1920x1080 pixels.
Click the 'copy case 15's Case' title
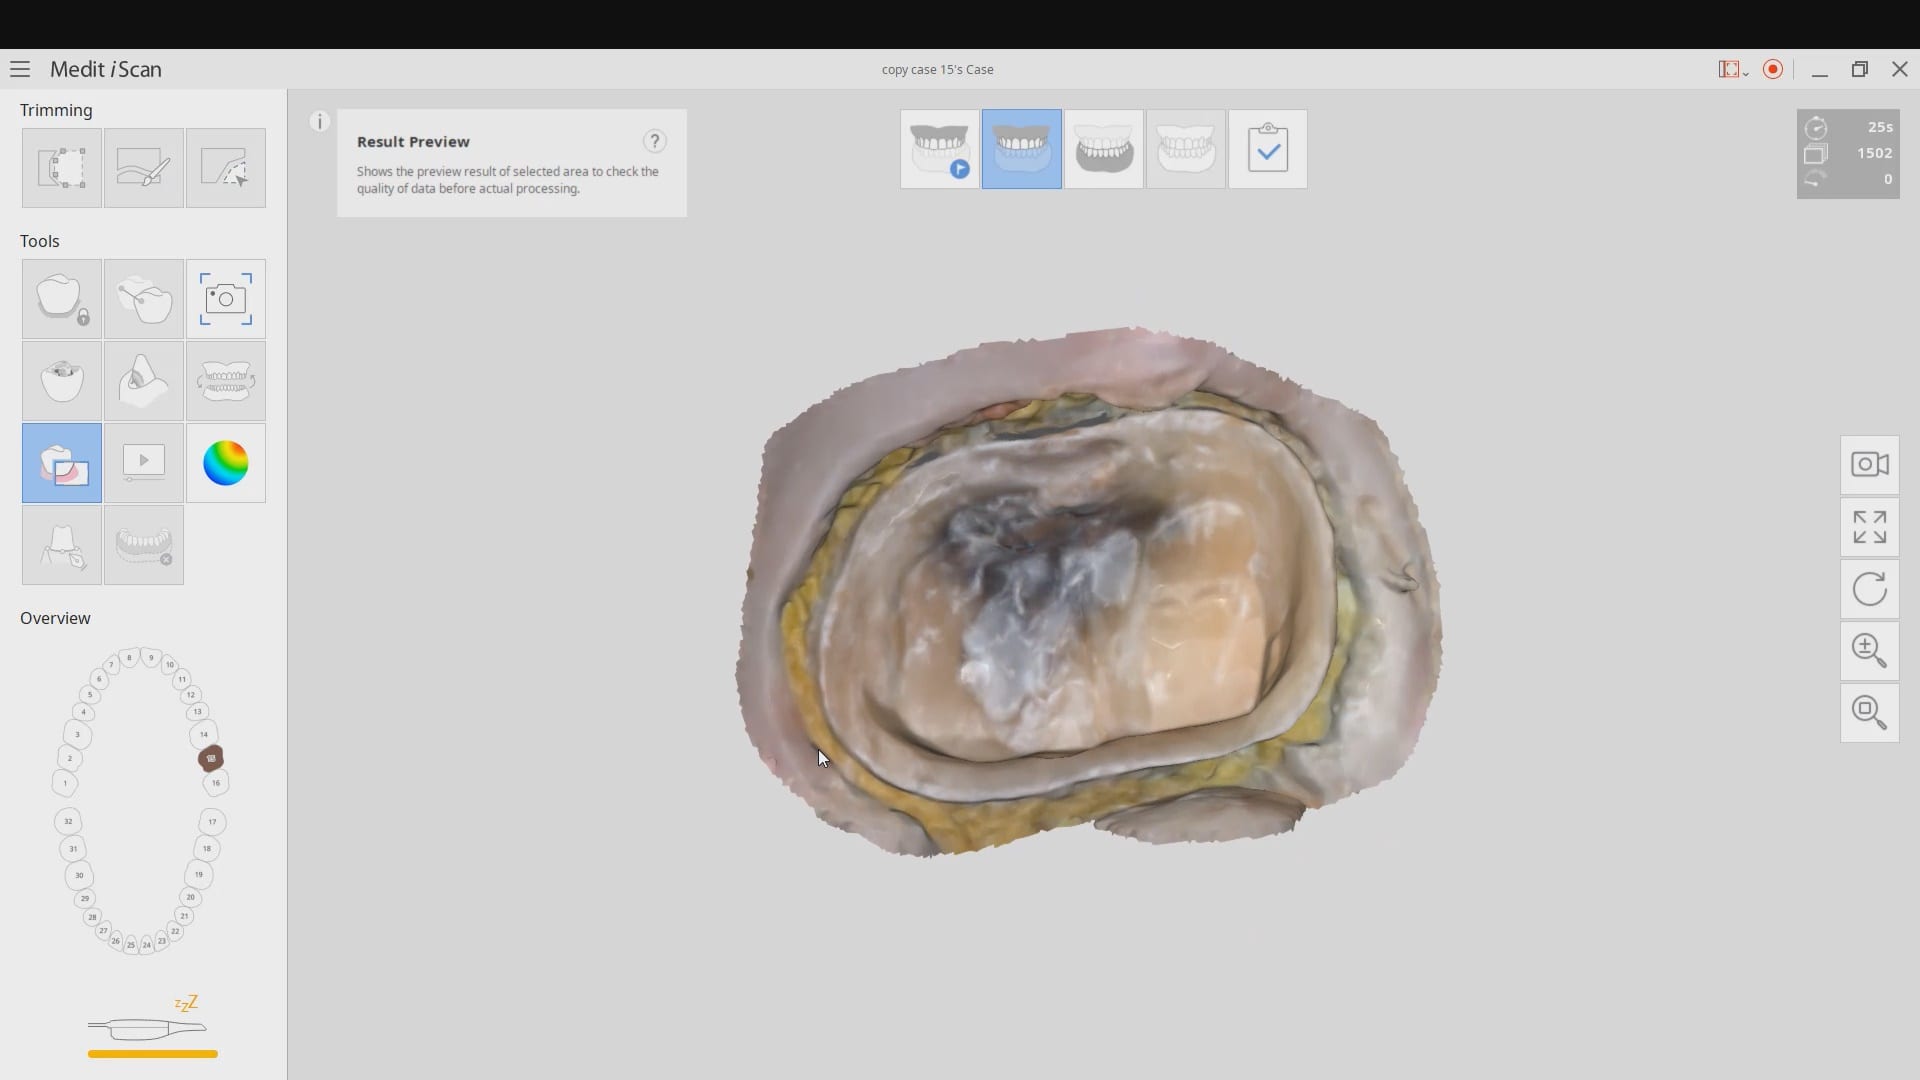click(937, 69)
